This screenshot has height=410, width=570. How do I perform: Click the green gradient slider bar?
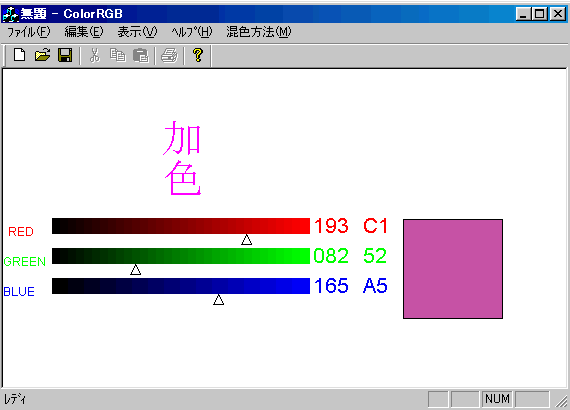pos(181,256)
